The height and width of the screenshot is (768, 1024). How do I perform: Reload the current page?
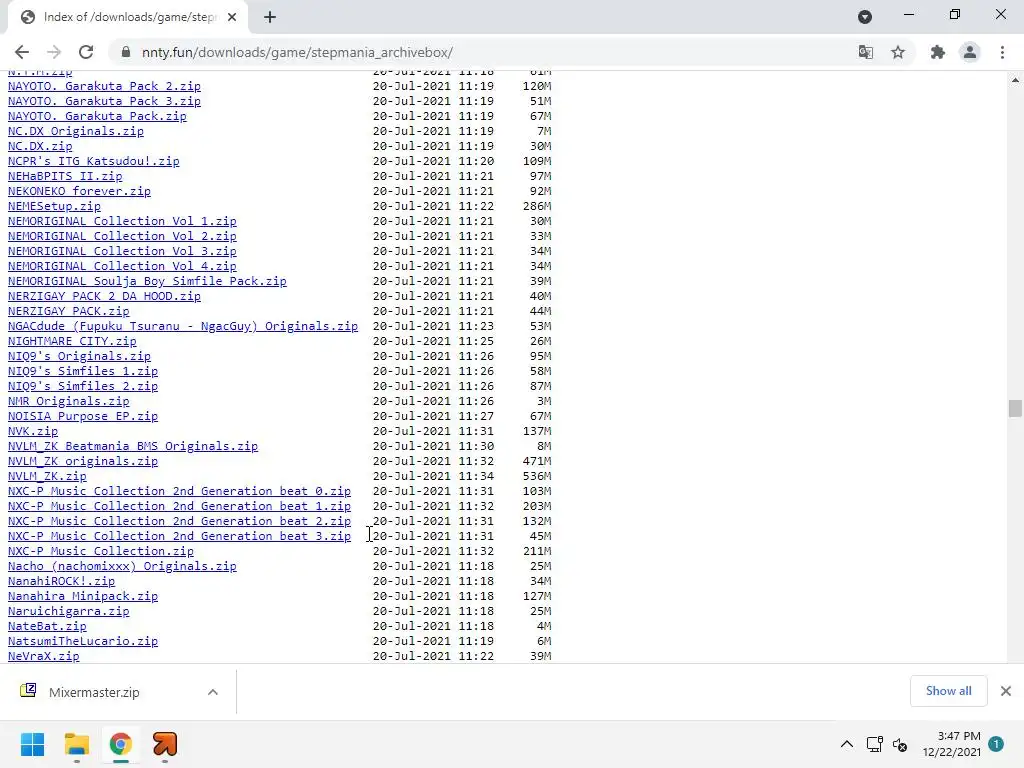pyautogui.click(x=86, y=52)
